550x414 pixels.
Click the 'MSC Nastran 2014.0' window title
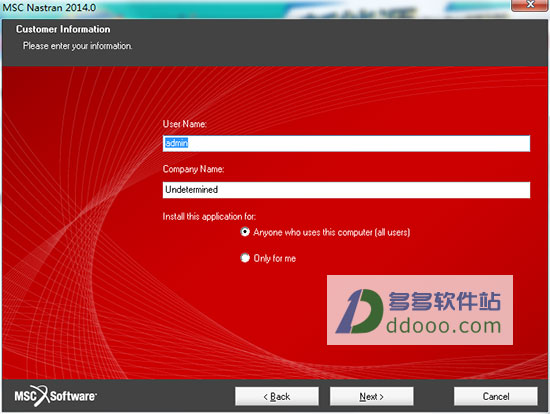tap(49, 7)
